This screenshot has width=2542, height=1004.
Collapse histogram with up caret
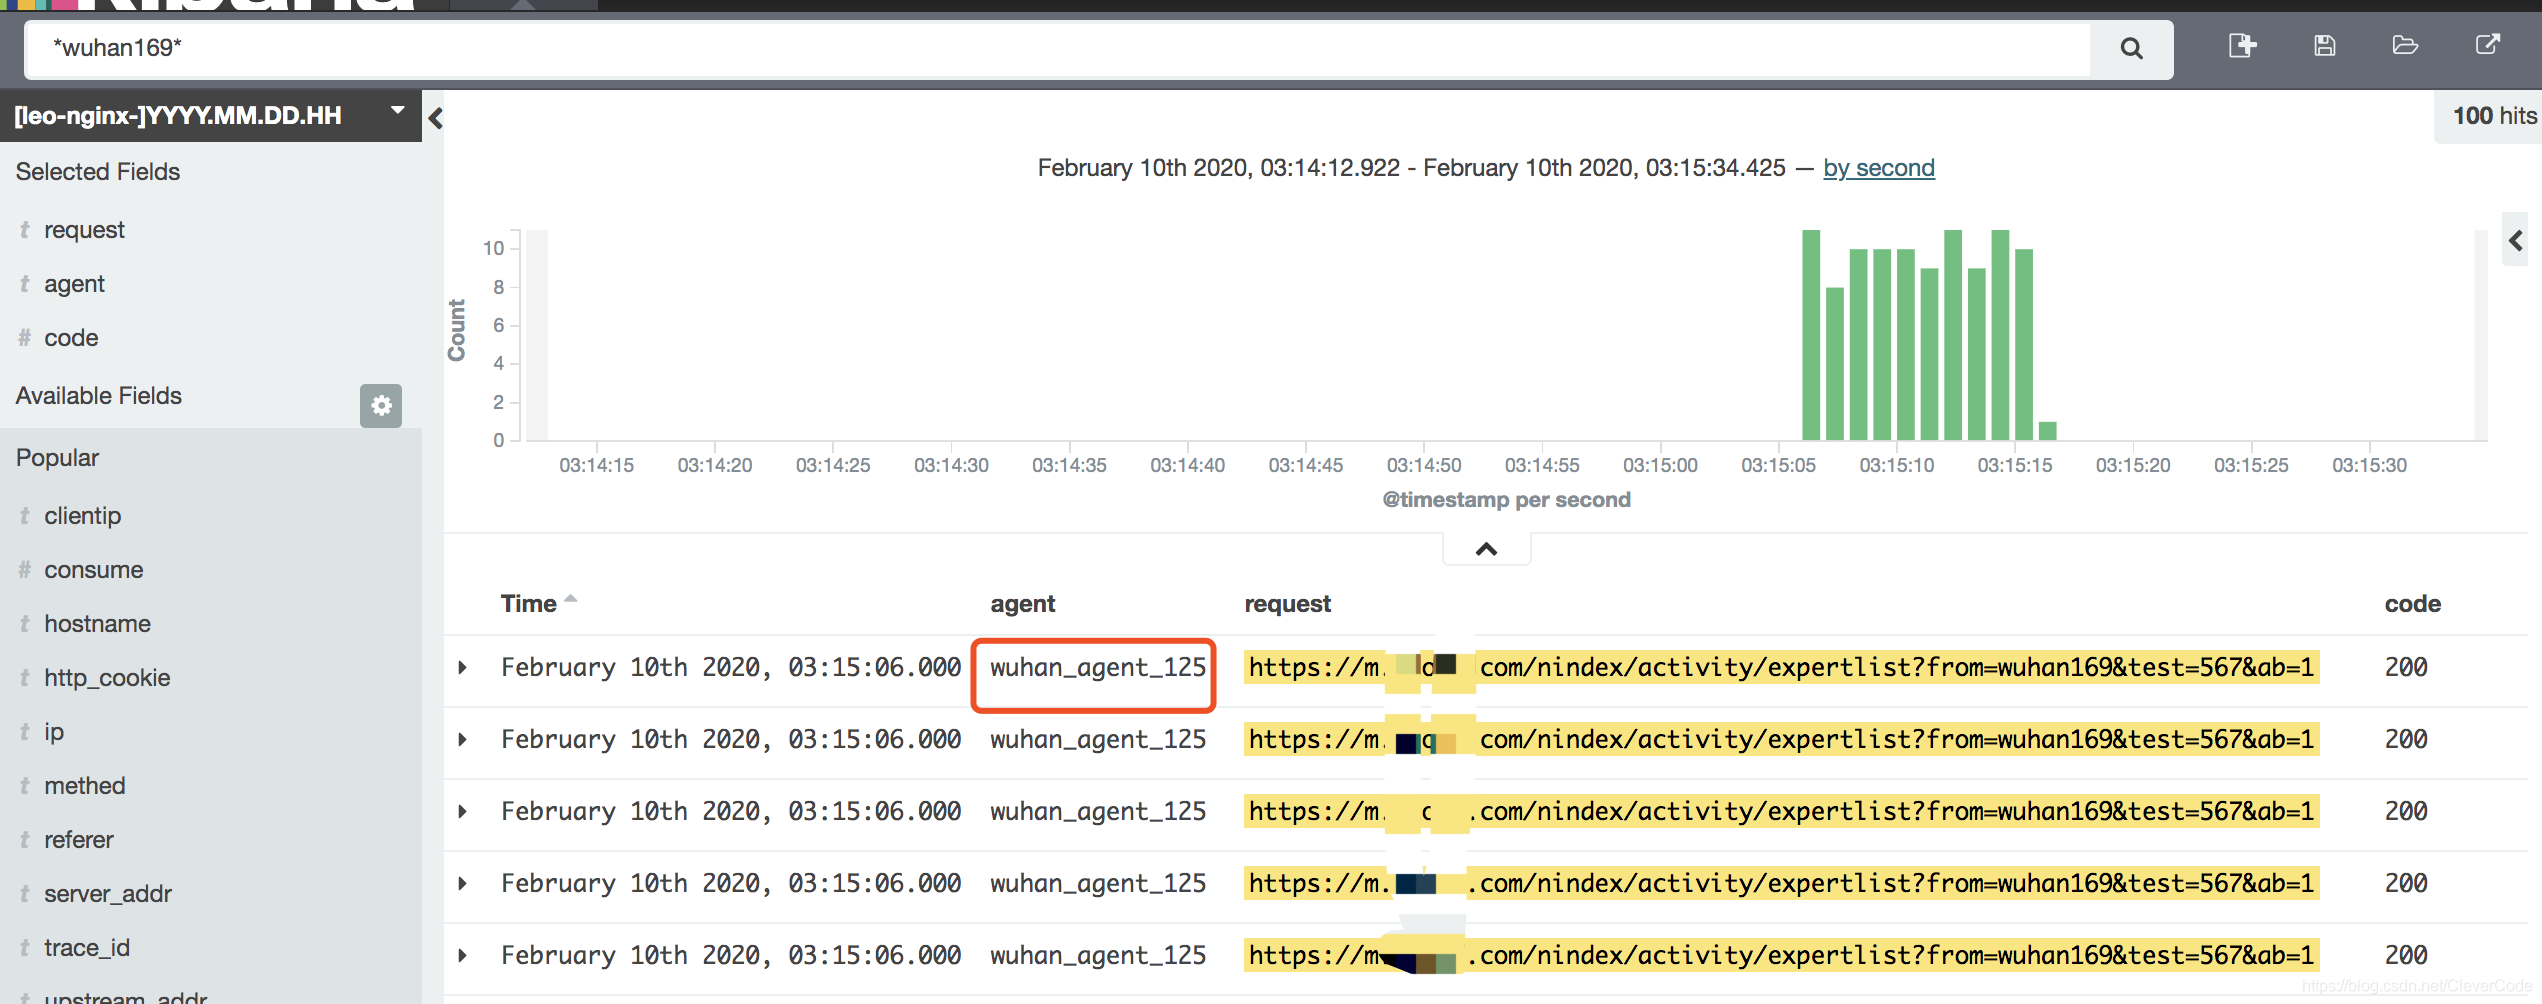click(x=1486, y=549)
